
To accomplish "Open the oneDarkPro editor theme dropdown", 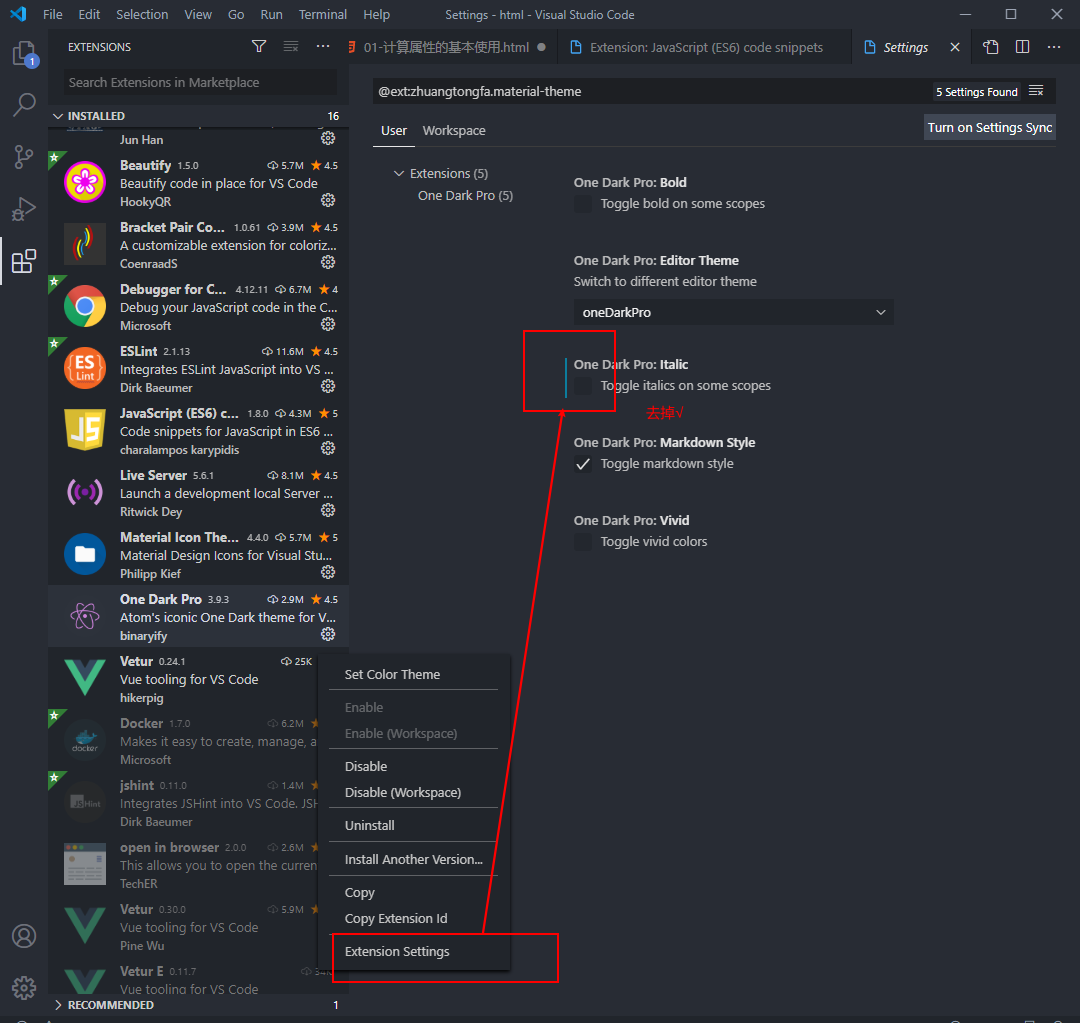I will click(x=734, y=312).
